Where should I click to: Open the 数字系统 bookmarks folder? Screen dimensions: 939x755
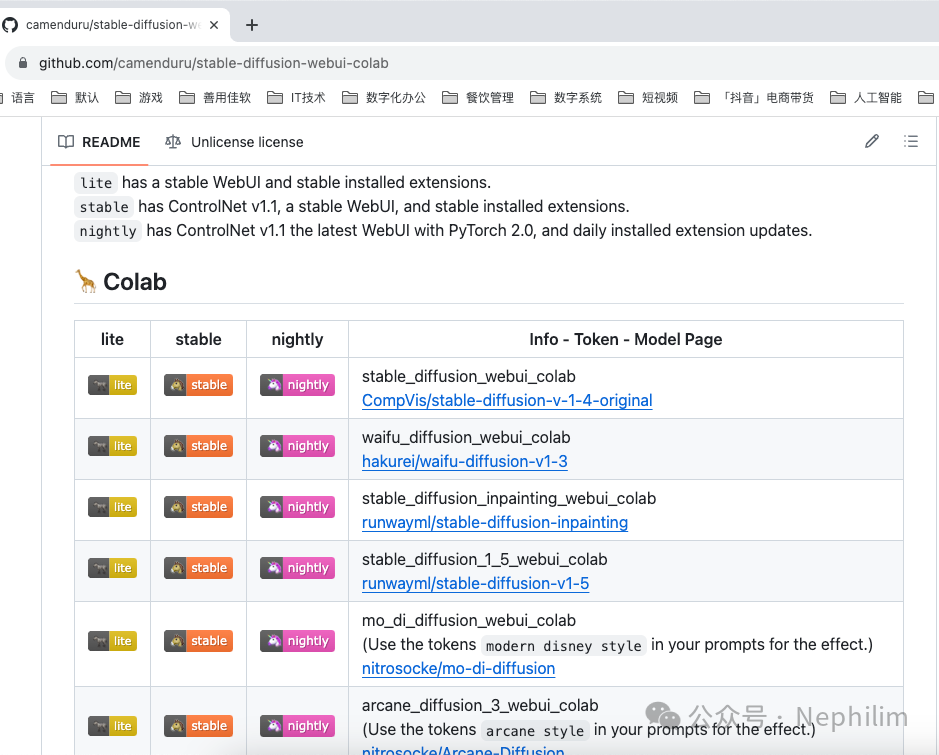(566, 98)
